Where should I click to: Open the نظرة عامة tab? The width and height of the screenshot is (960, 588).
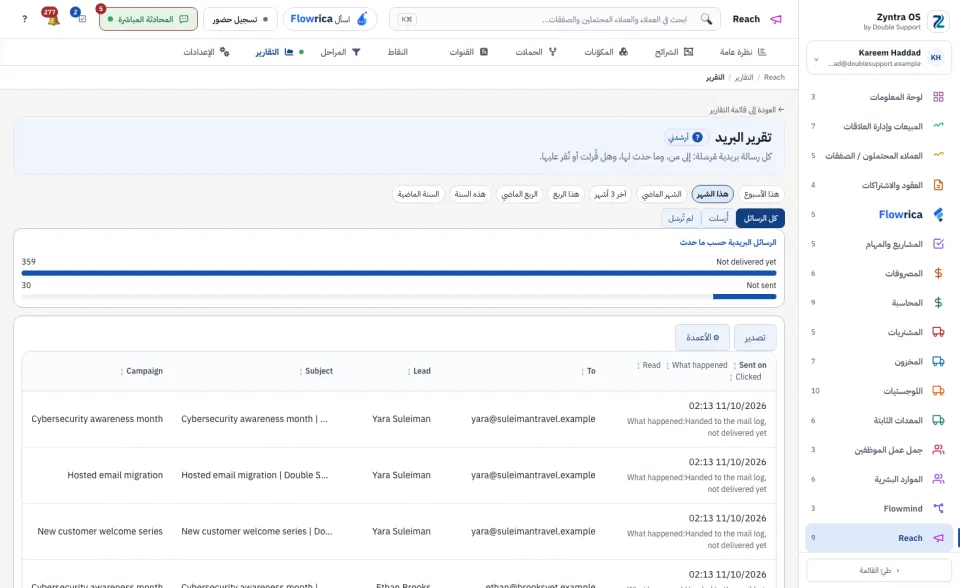[743, 52]
